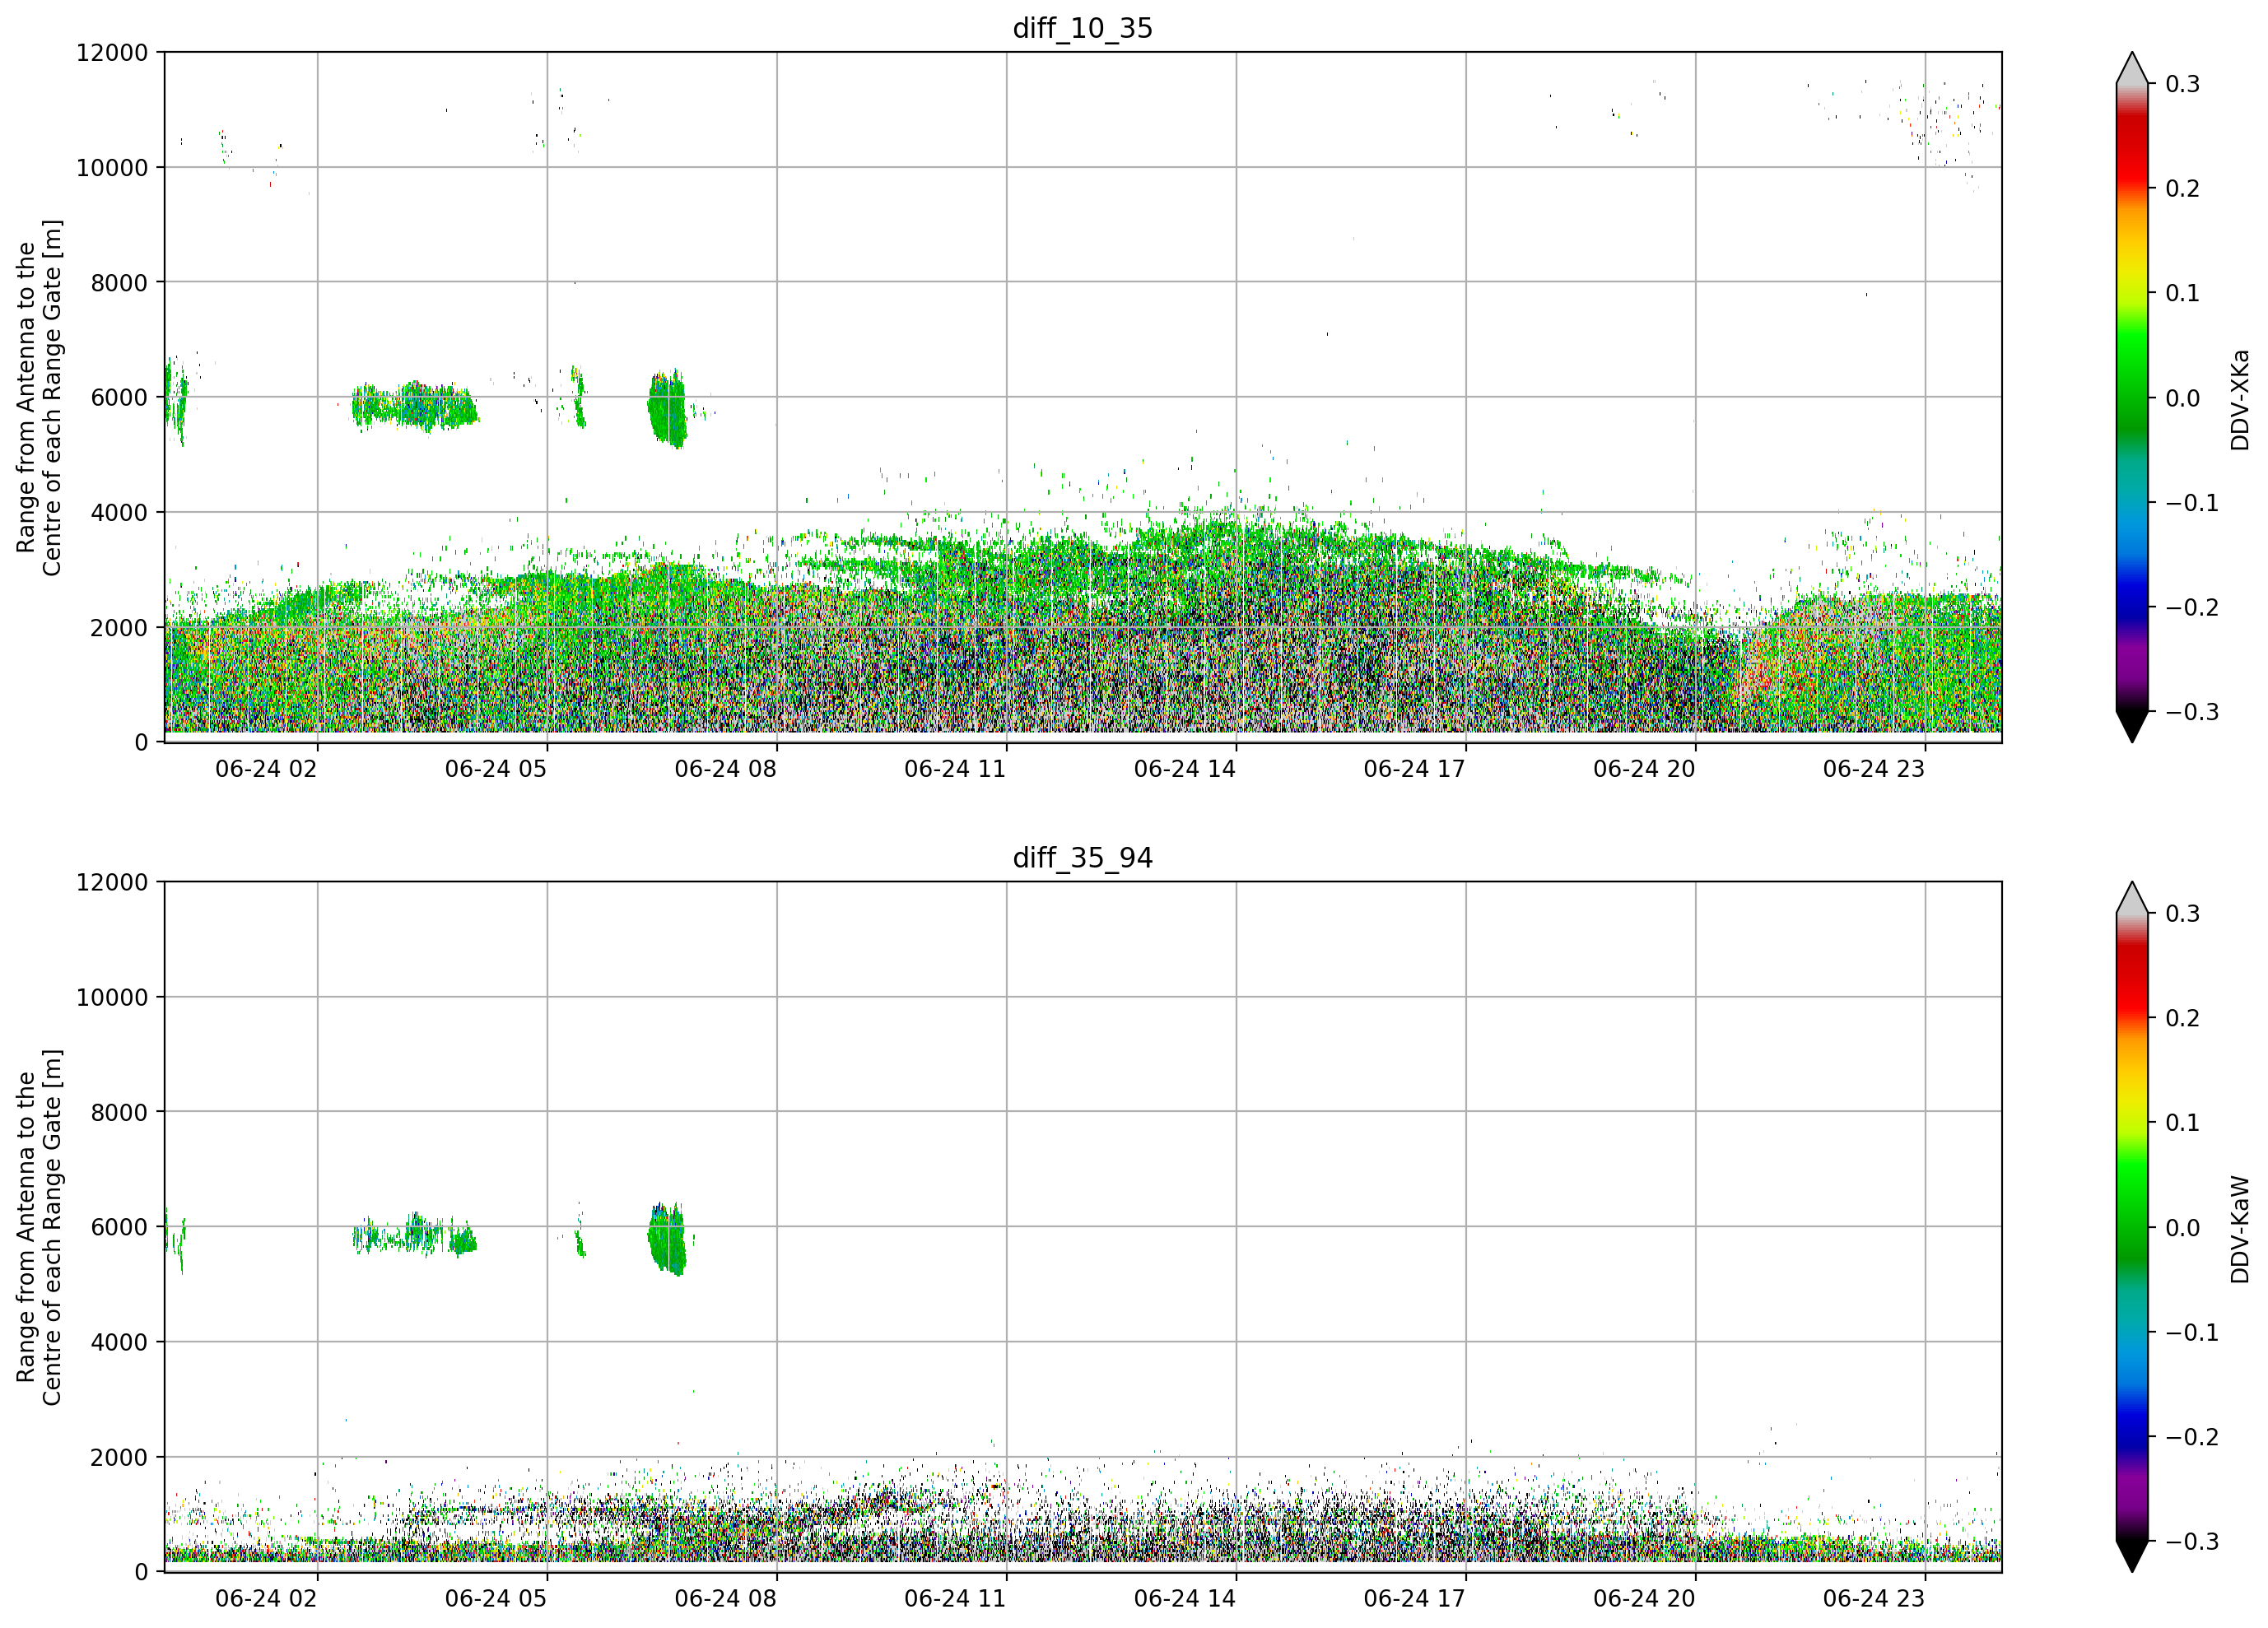
Task: Click the 2000 y-tick of diff_35_94 plot
Action: (119, 1458)
